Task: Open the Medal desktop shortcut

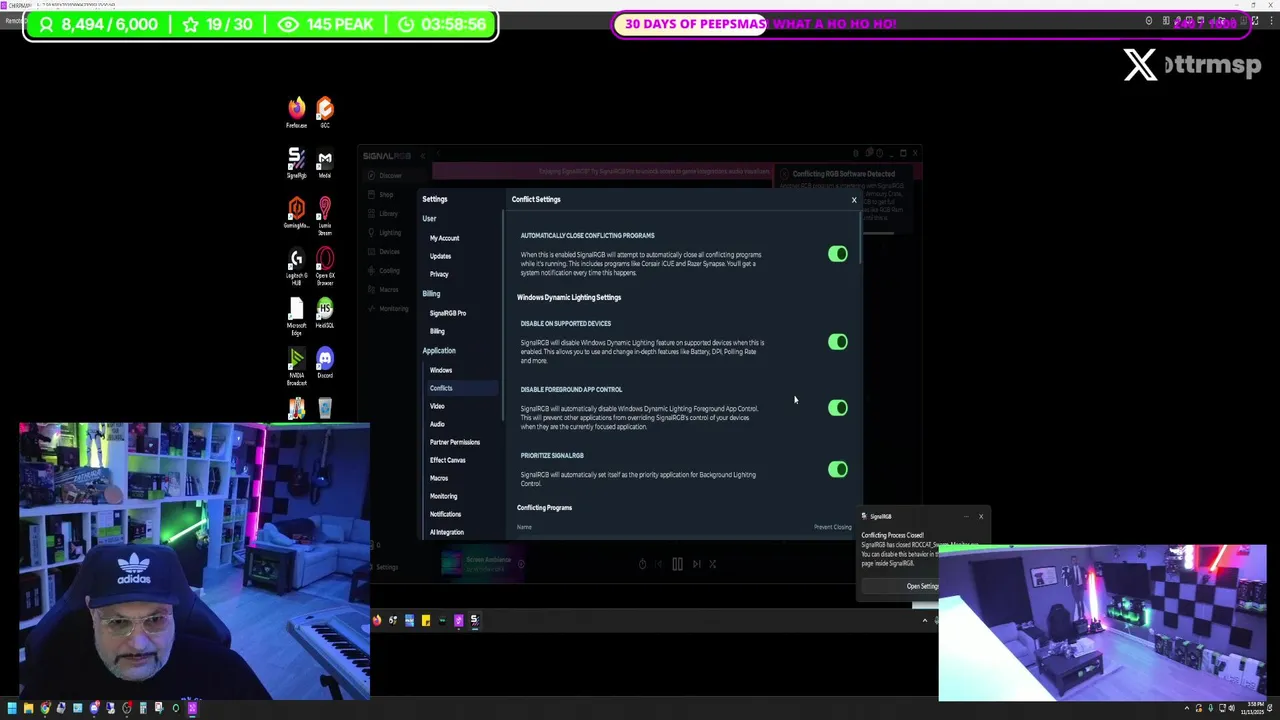Action: tap(325, 163)
